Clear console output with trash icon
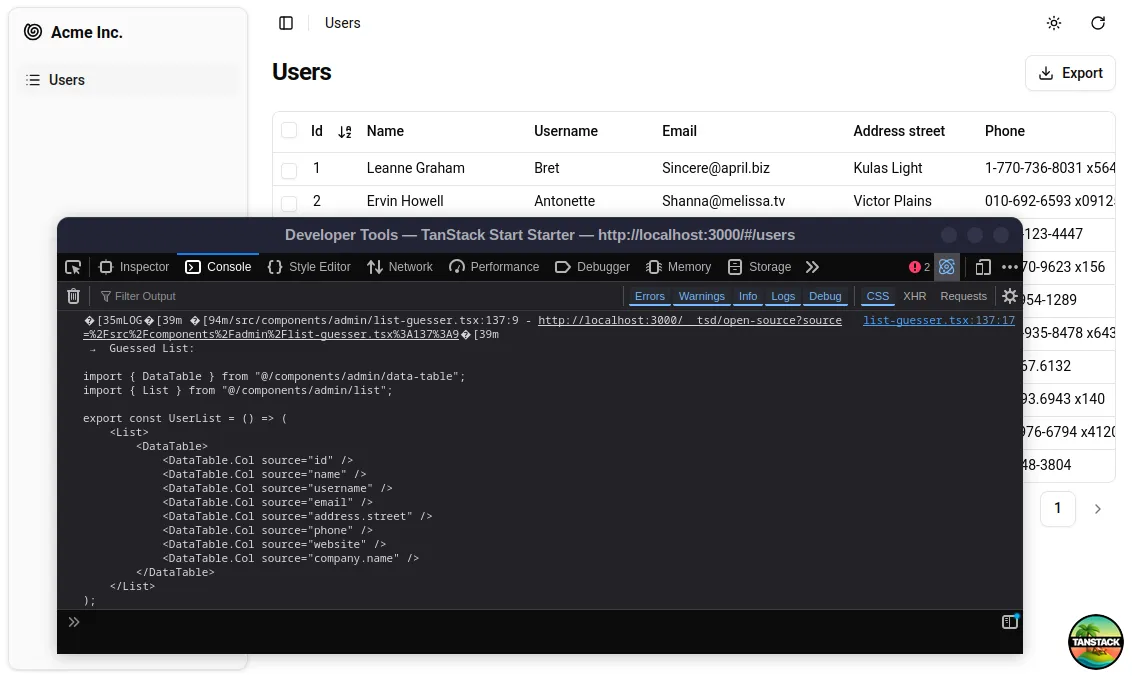 pyautogui.click(x=73, y=296)
